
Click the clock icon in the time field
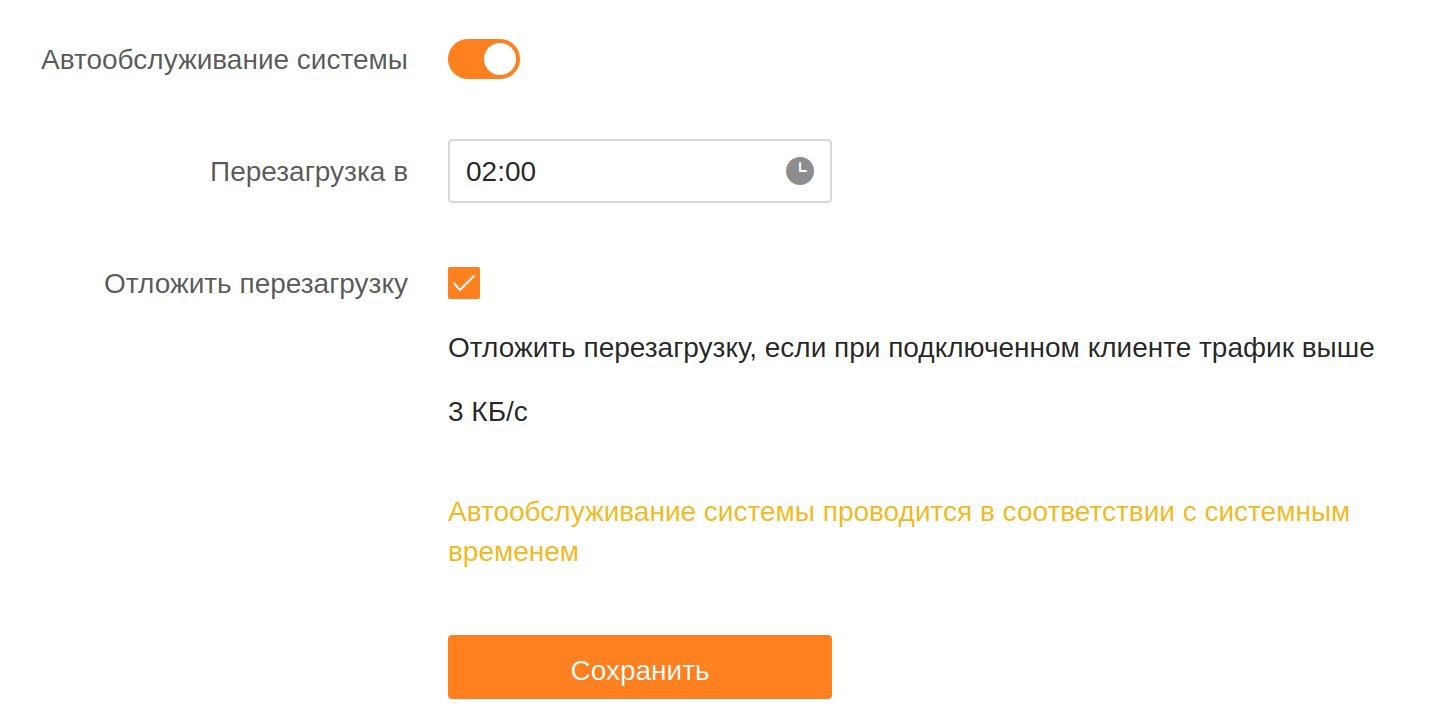(799, 171)
